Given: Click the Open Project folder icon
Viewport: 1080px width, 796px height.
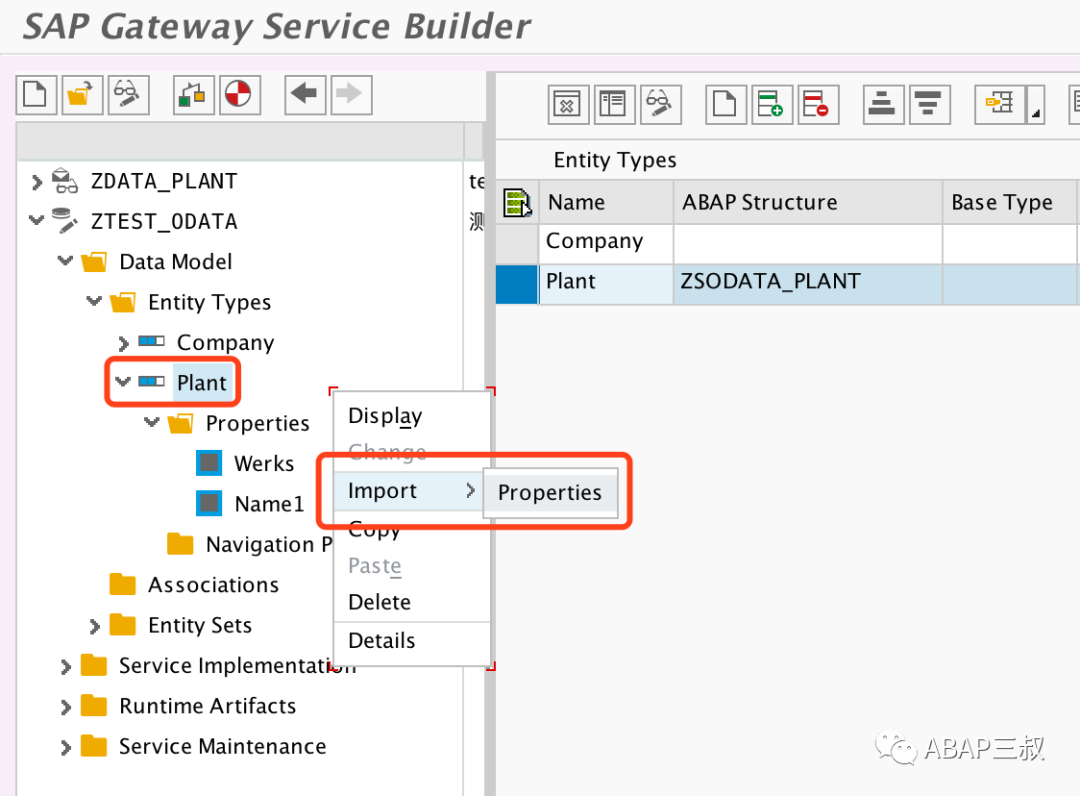Looking at the screenshot, I should coord(81,94).
